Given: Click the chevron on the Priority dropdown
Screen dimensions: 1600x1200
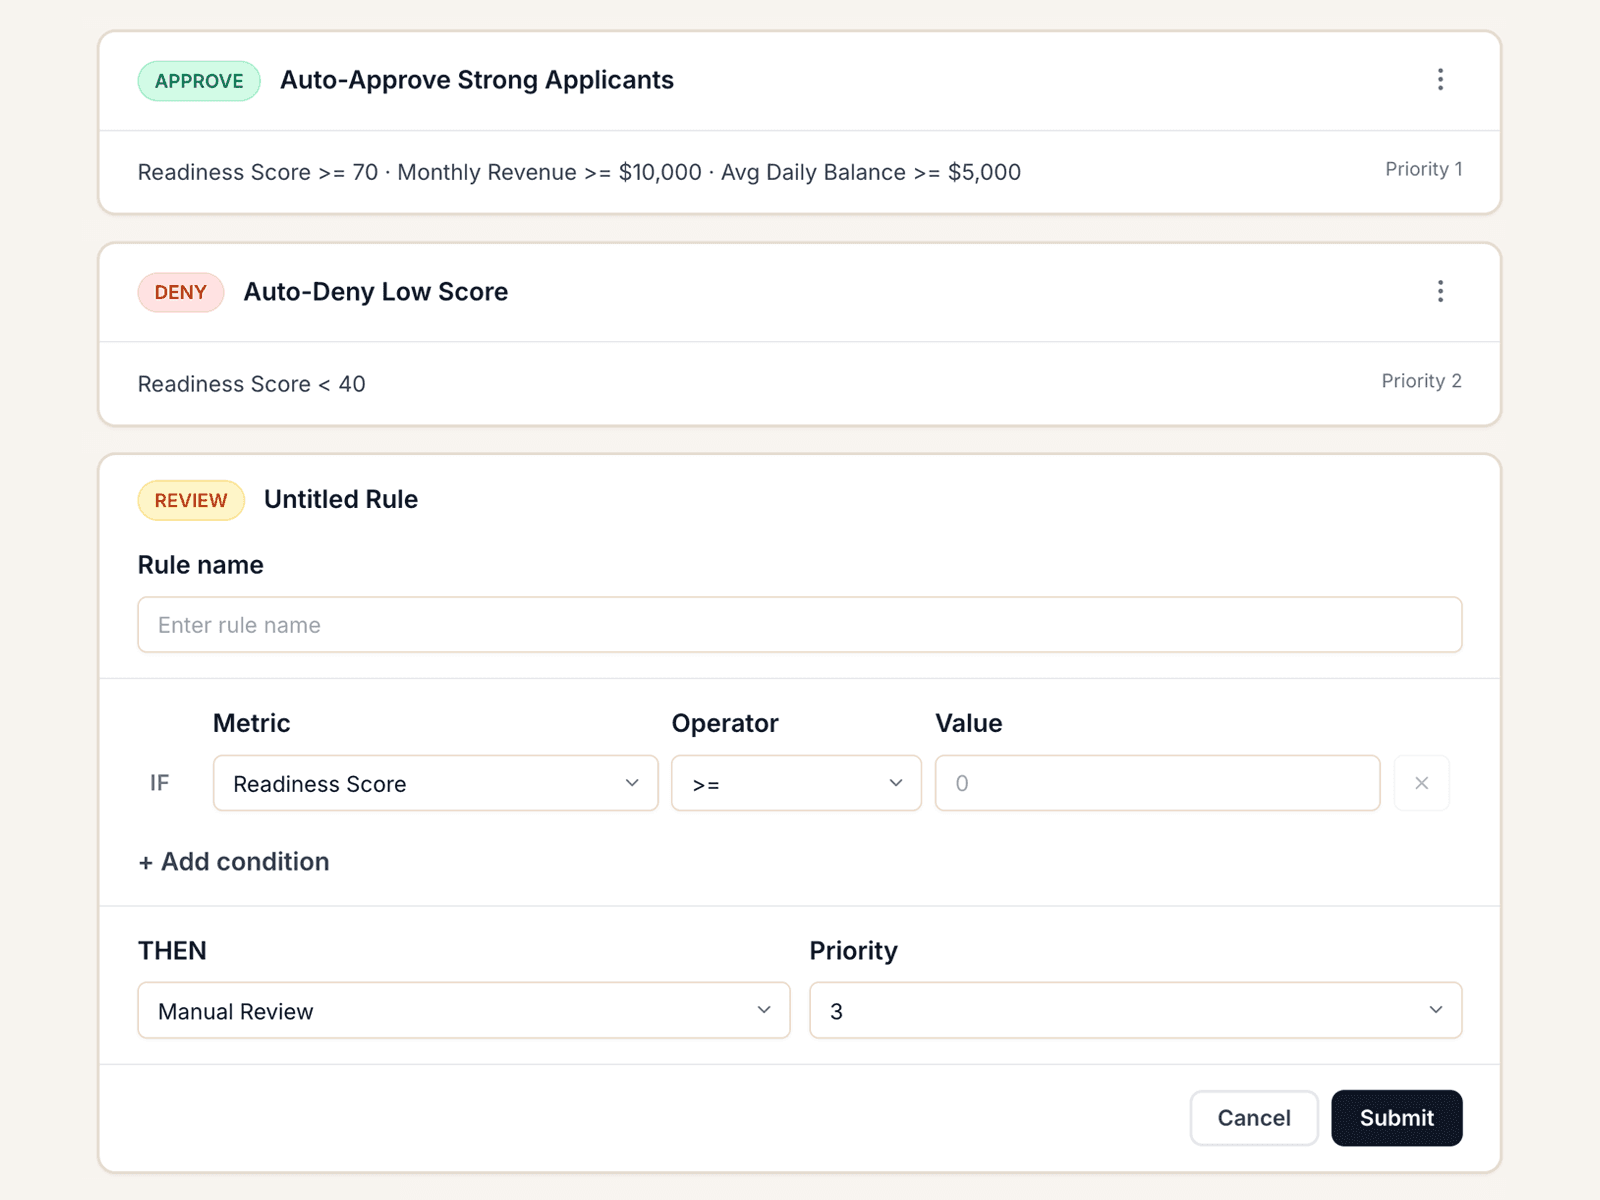Looking at the screenshot, I should coord(1436,1010).
